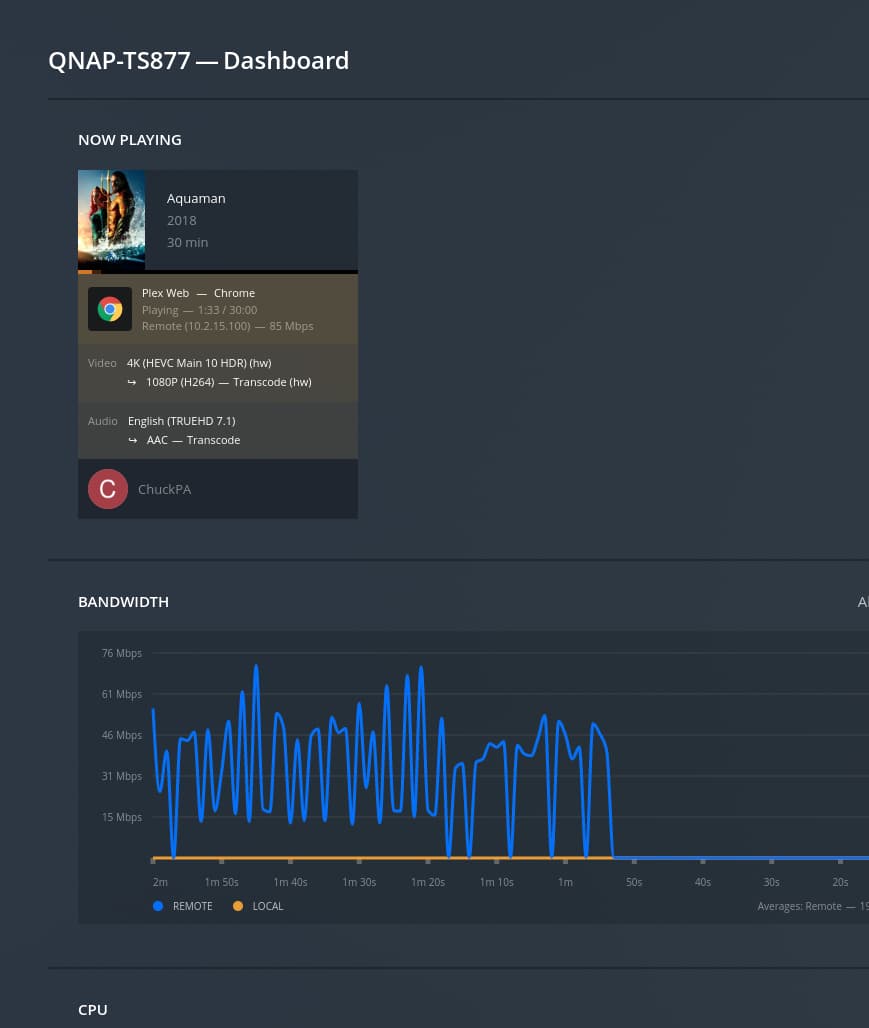The image size is (869, 1028).
Task: Click the CPU section heading
Action: 92,1010
